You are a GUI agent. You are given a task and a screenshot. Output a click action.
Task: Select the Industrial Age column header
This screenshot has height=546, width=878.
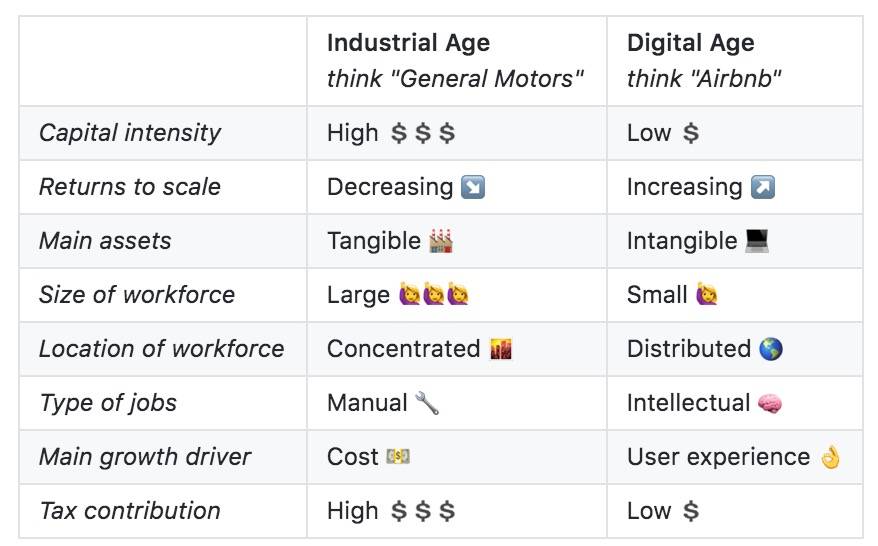point(408,43)
